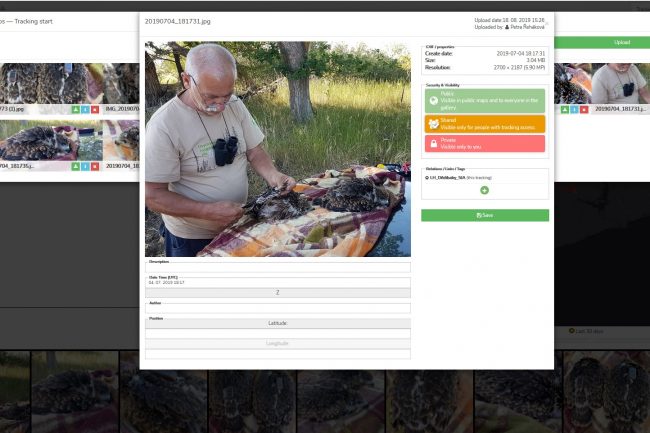Click red delete icon under 20190704_181735 thumbnail
The height and width of the screenshot is (433, 650).
coord(95,166)
